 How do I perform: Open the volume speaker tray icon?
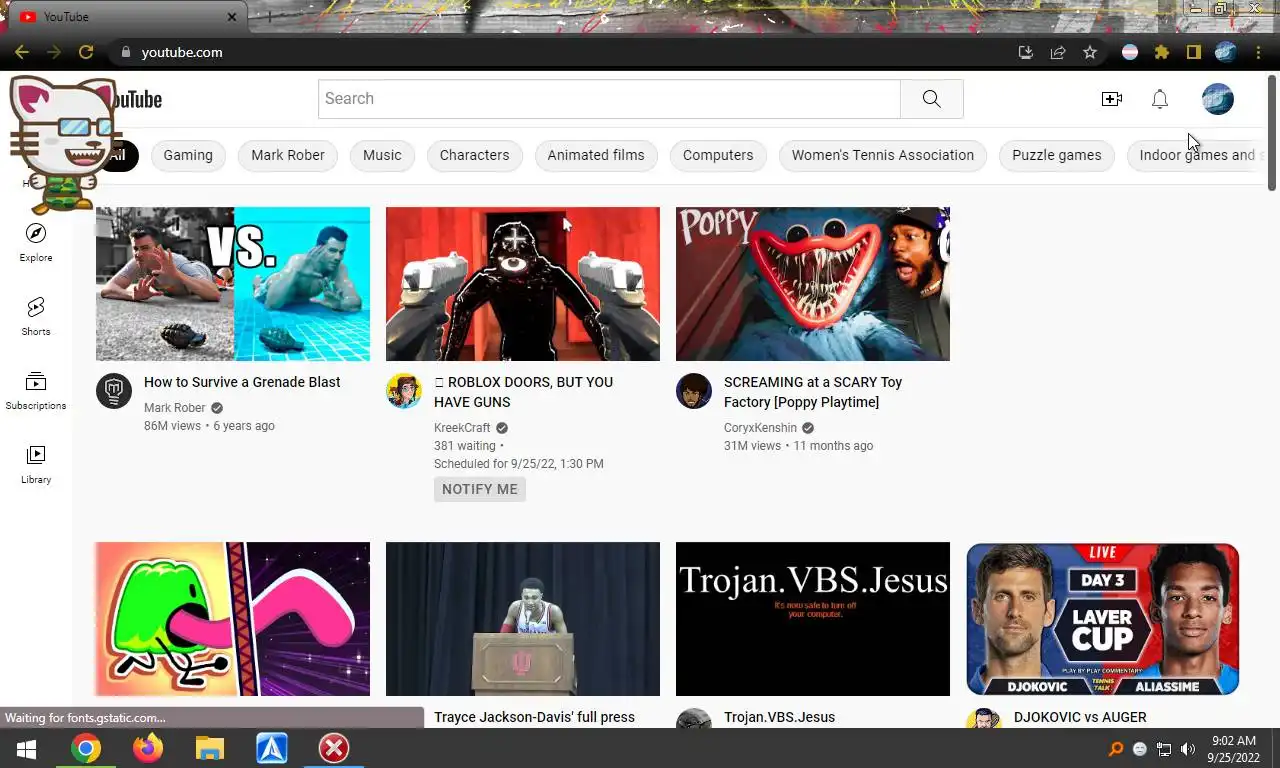[x=1188, y=749]
